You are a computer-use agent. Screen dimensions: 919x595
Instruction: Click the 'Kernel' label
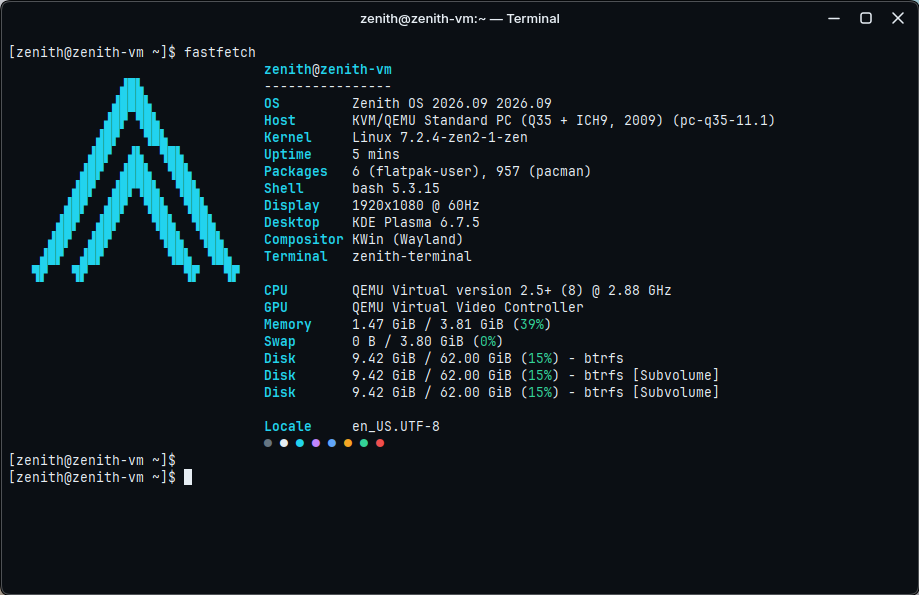288,137
